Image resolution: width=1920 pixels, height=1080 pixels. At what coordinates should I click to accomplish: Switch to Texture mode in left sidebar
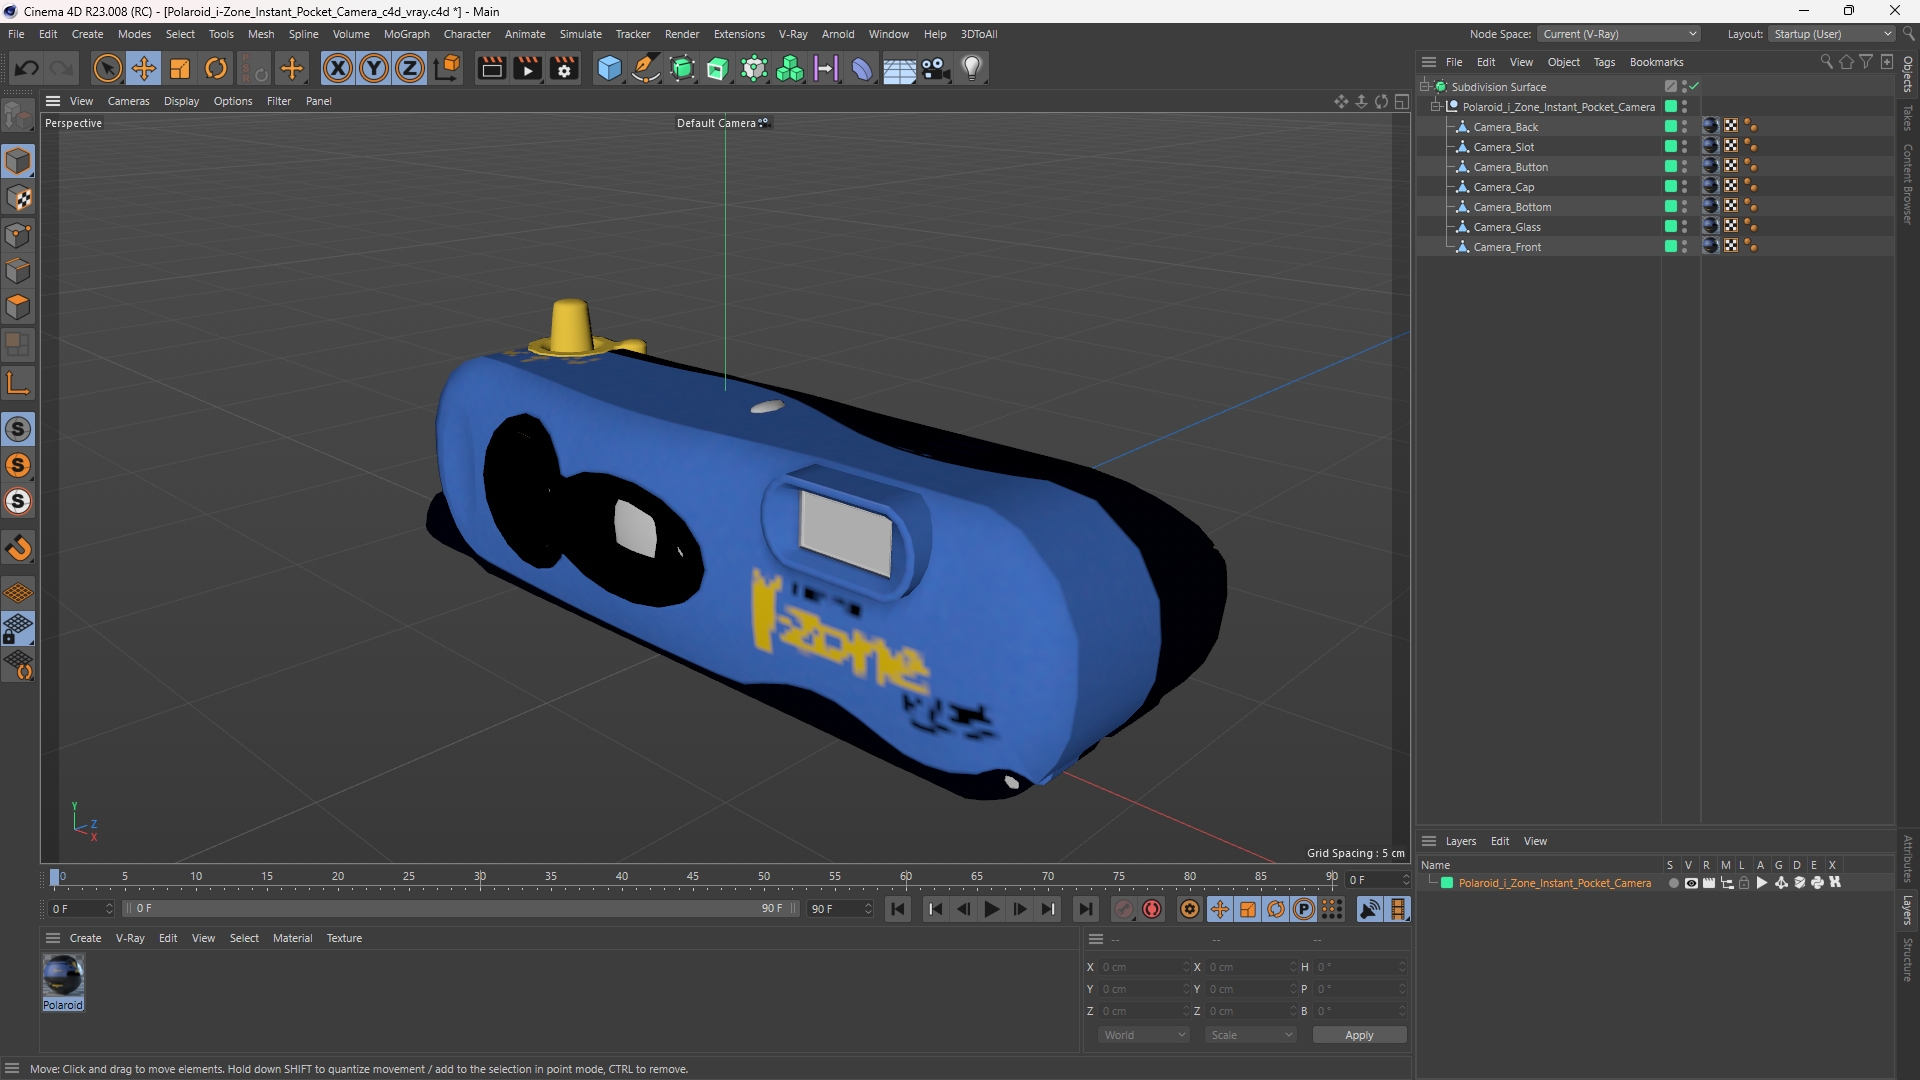click(19, 198)
